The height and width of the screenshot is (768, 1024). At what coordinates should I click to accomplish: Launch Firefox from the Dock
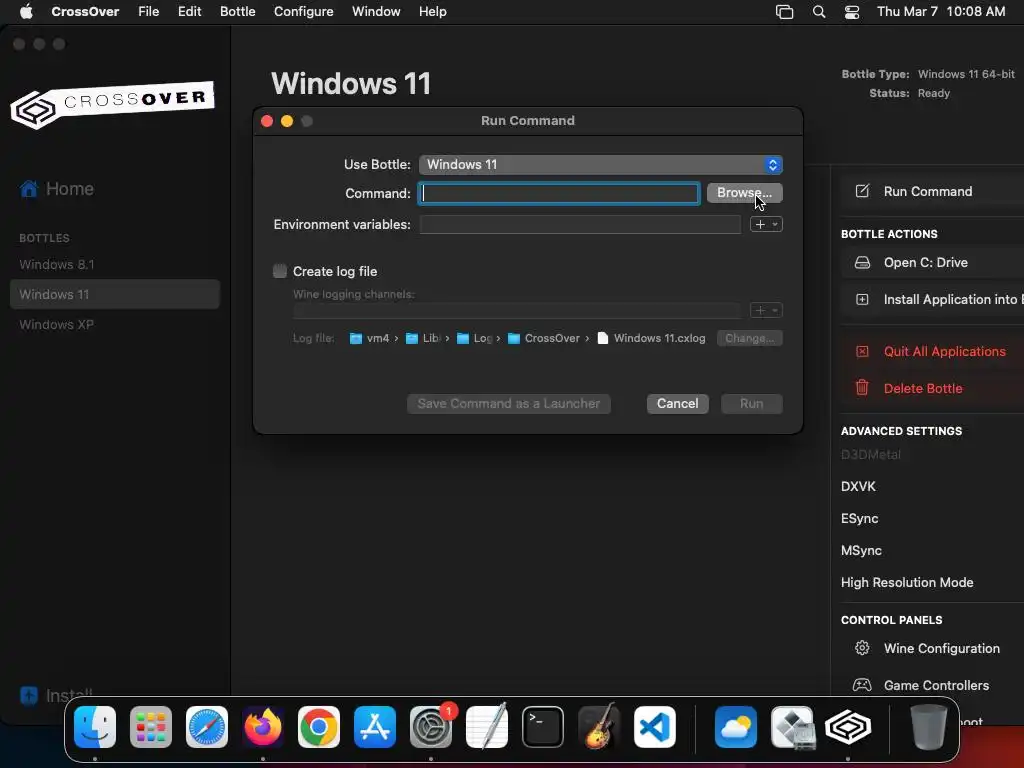click(263, 727)
